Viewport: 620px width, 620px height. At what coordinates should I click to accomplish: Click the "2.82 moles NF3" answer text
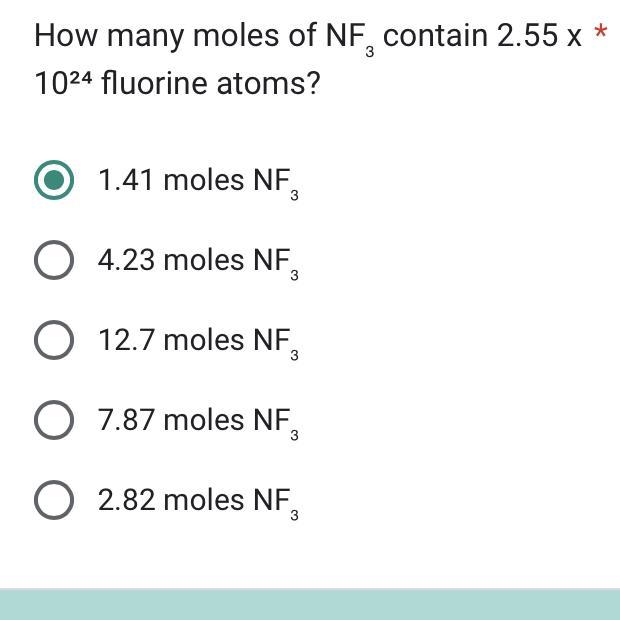point(197,501)
